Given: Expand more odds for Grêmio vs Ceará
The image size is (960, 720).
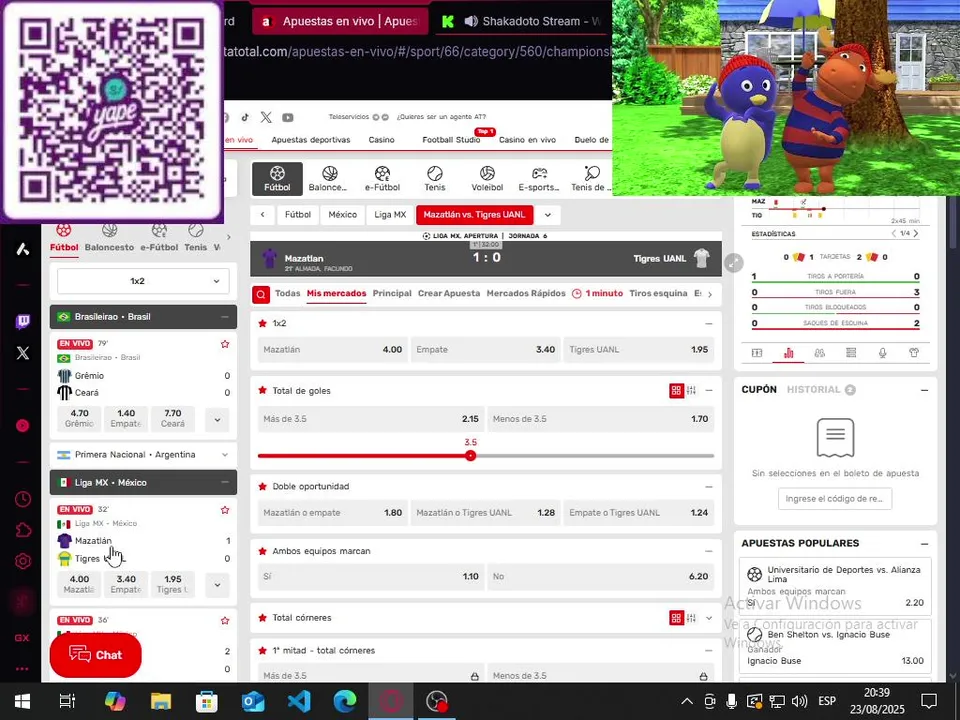Looking at the screenshot, I should [x=217, y=420].
